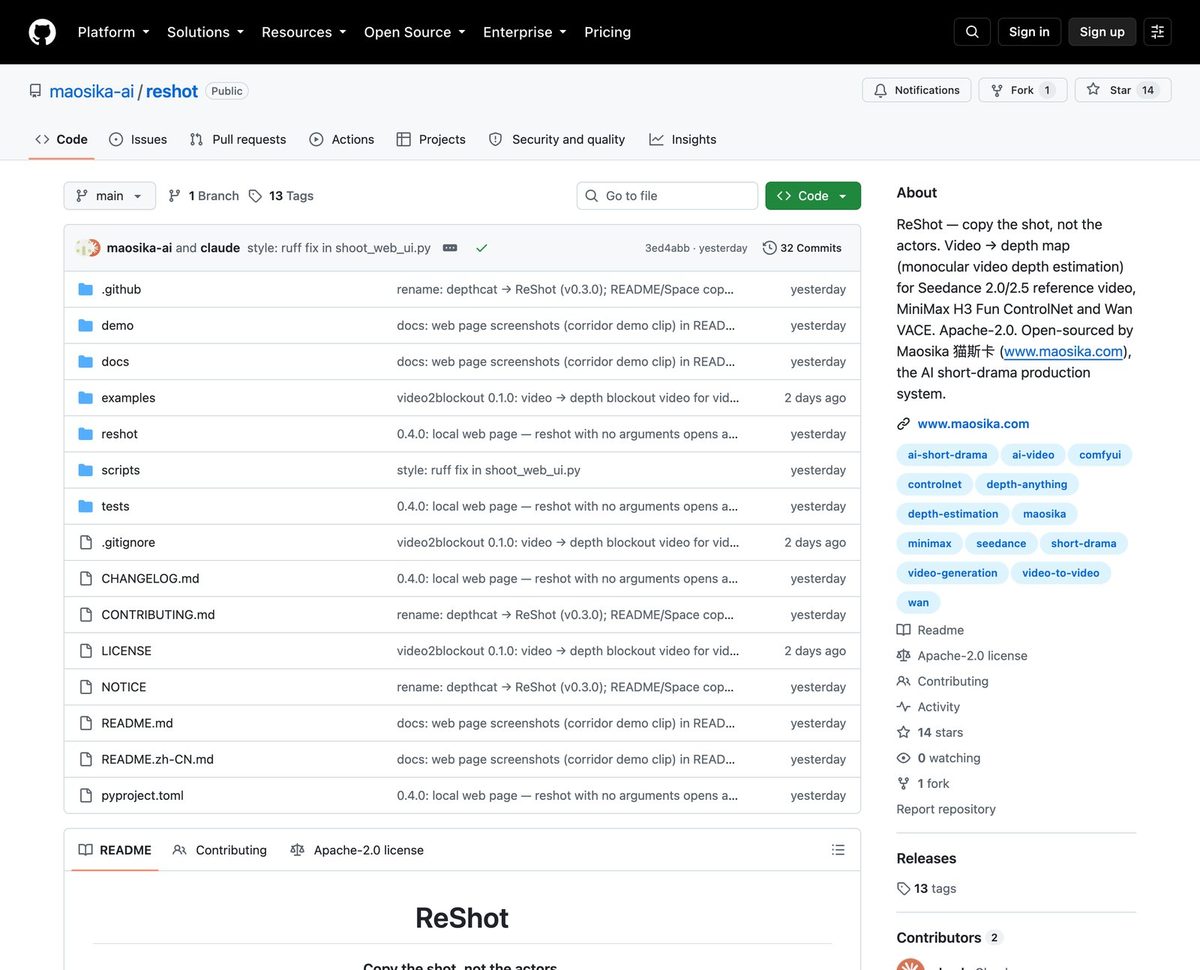The height and width of the screenshot is (970, 1200).
Task: Click the Report repository link
Action: (946, 809)
